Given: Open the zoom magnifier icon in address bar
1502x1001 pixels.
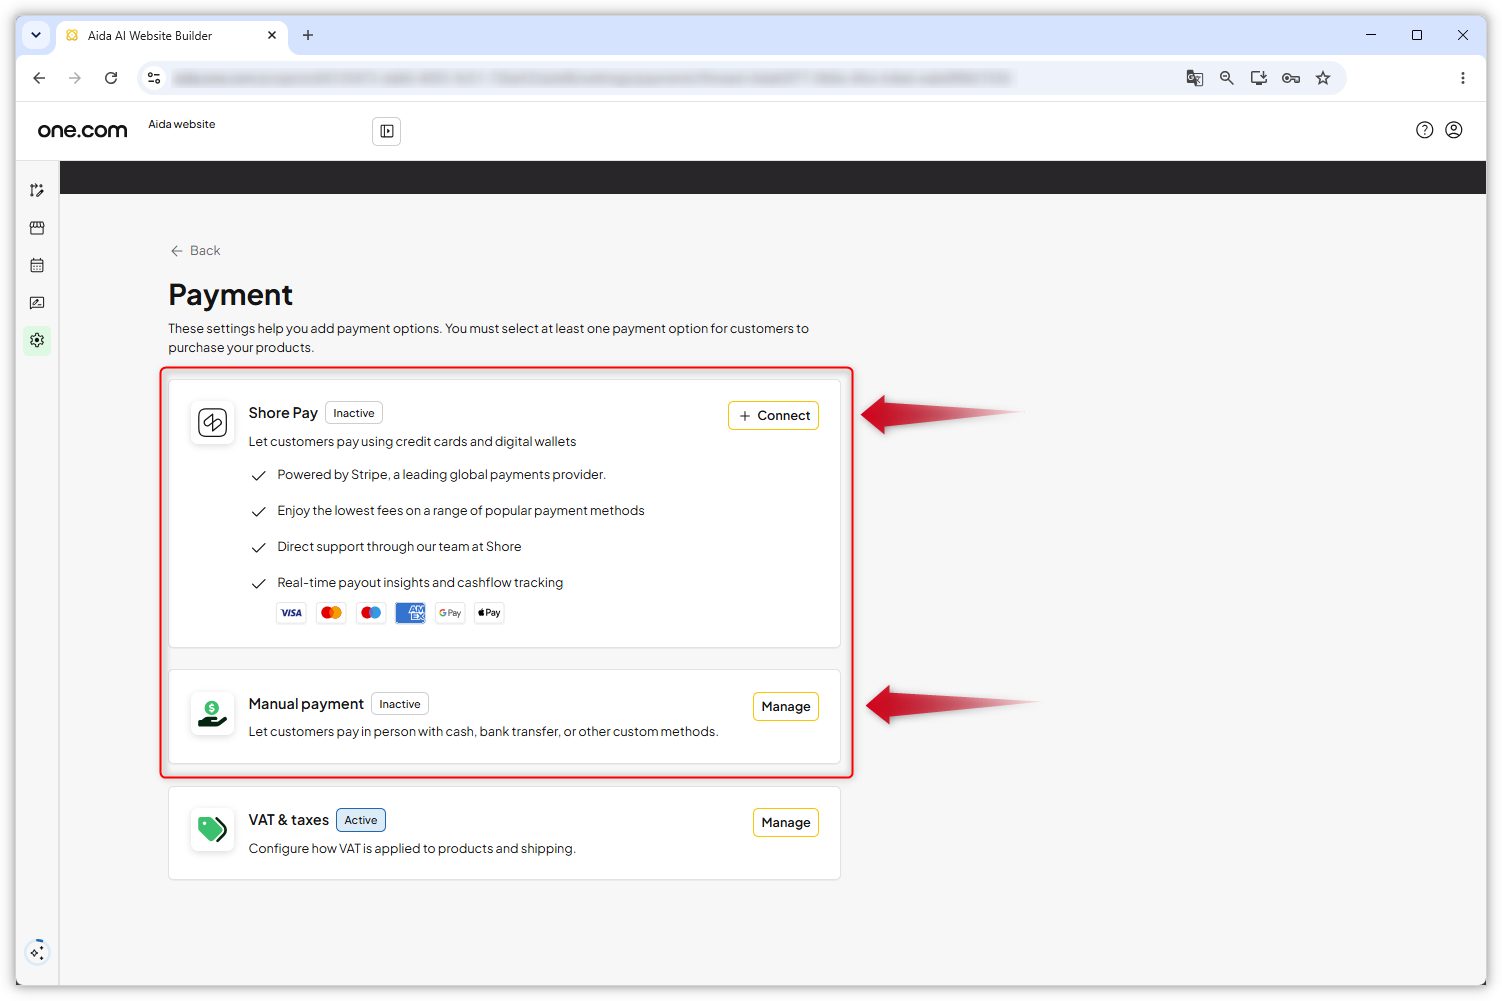Looking at the screenshot, I should click(1227, 78).
